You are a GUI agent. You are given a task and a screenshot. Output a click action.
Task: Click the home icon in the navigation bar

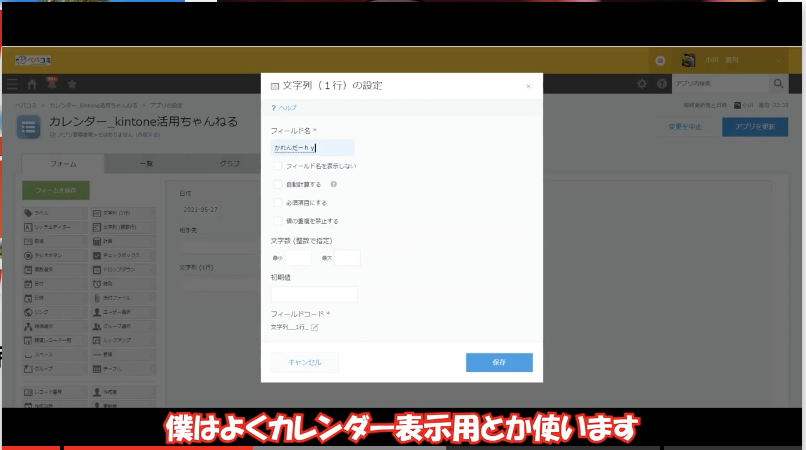click(x=32, y=85)
